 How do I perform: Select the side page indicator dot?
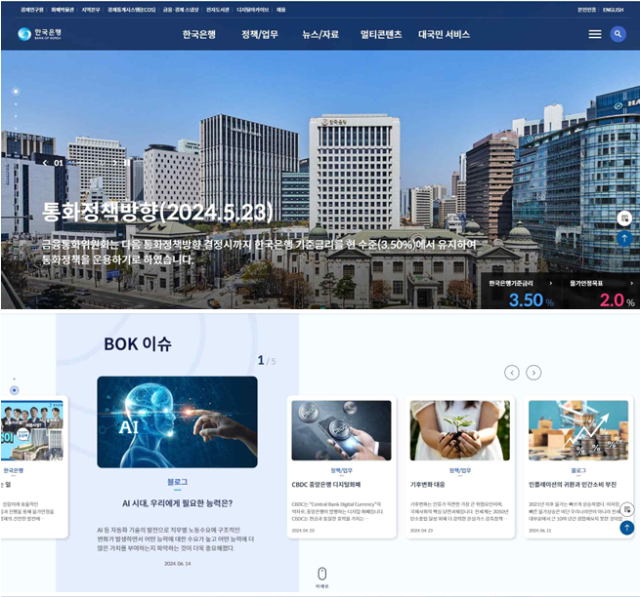(14, 389)
